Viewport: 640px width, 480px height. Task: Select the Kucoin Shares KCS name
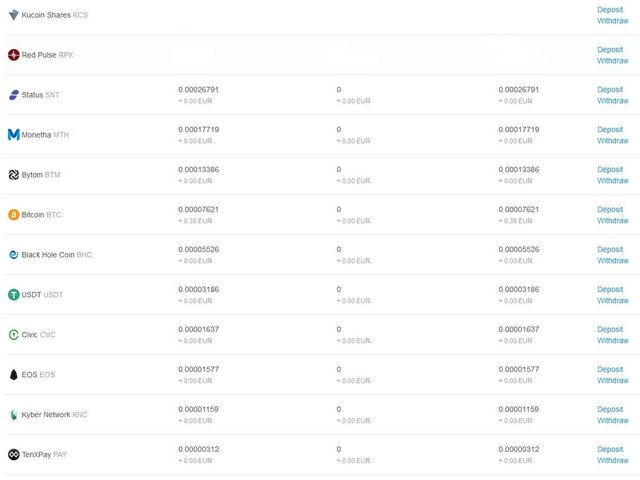click(x=55, y=15)
